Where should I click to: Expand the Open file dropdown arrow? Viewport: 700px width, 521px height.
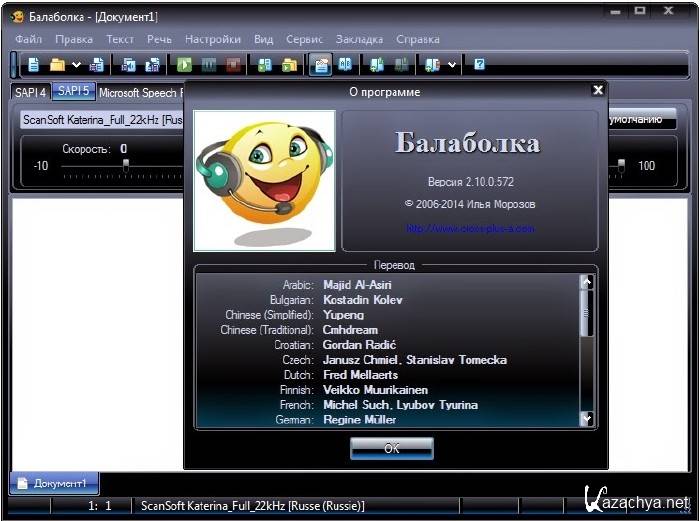[x=77, y=65]
